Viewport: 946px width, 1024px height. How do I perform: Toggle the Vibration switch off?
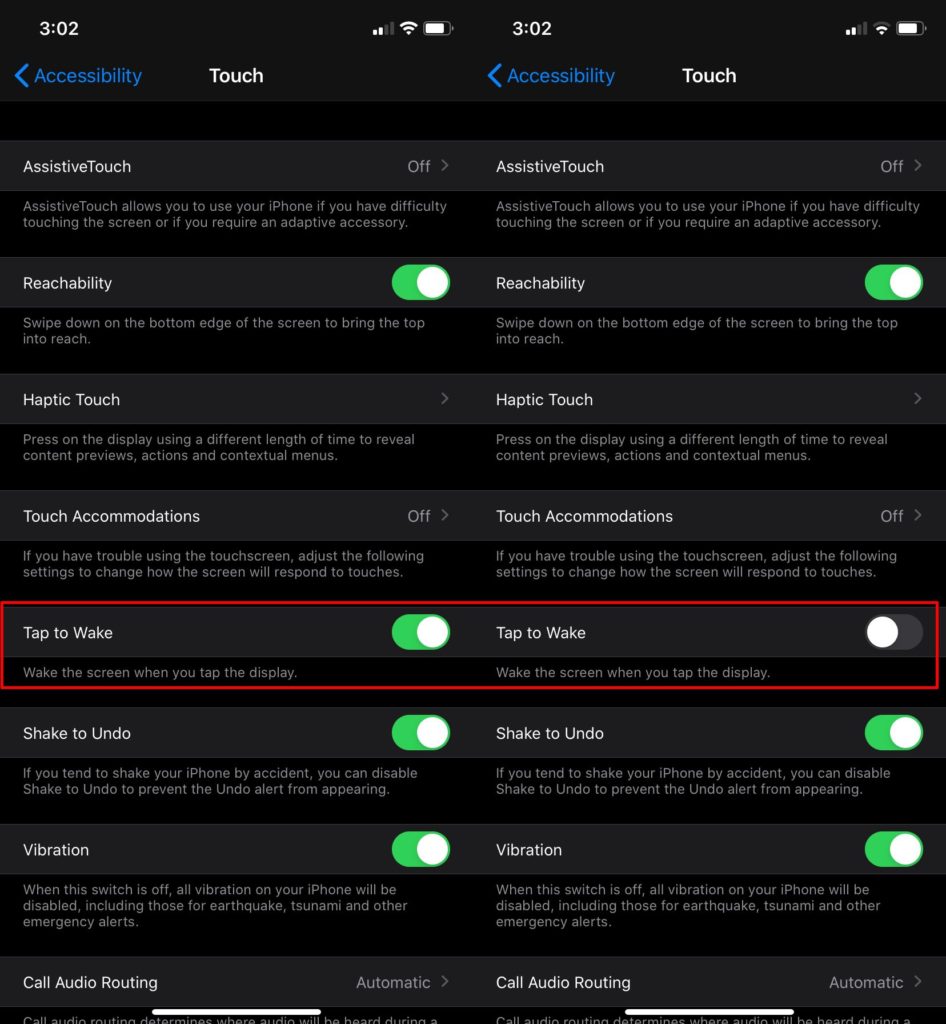420,849
